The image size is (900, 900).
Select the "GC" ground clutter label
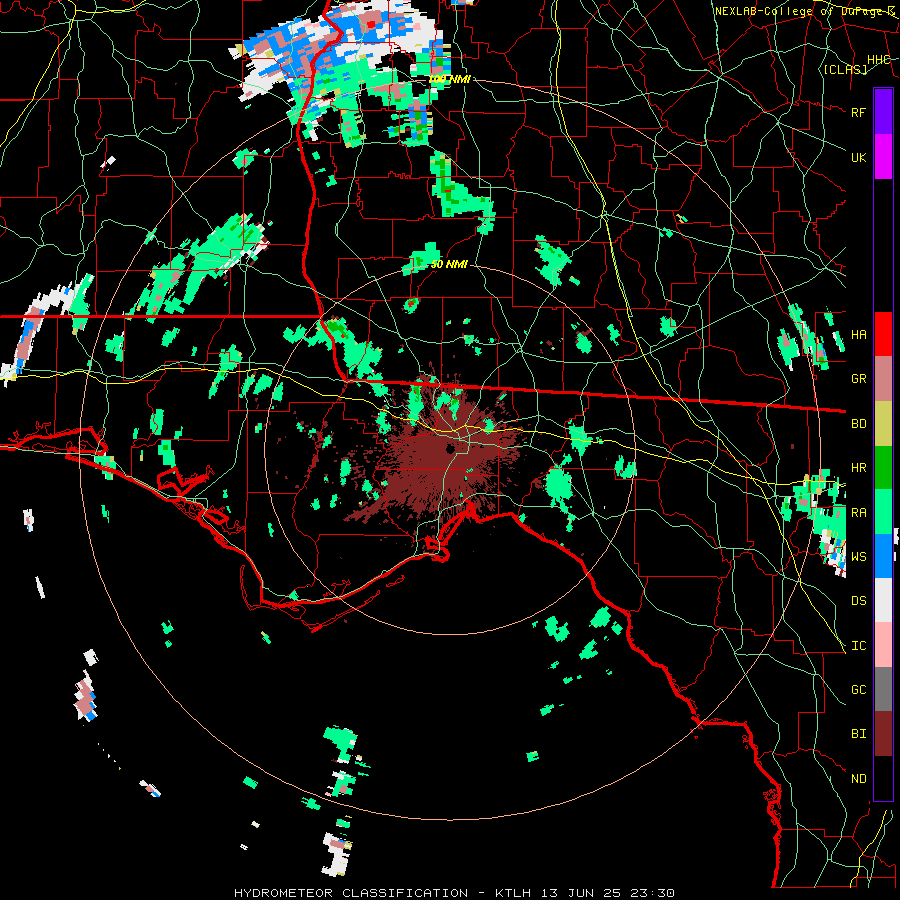click(858, 690)
